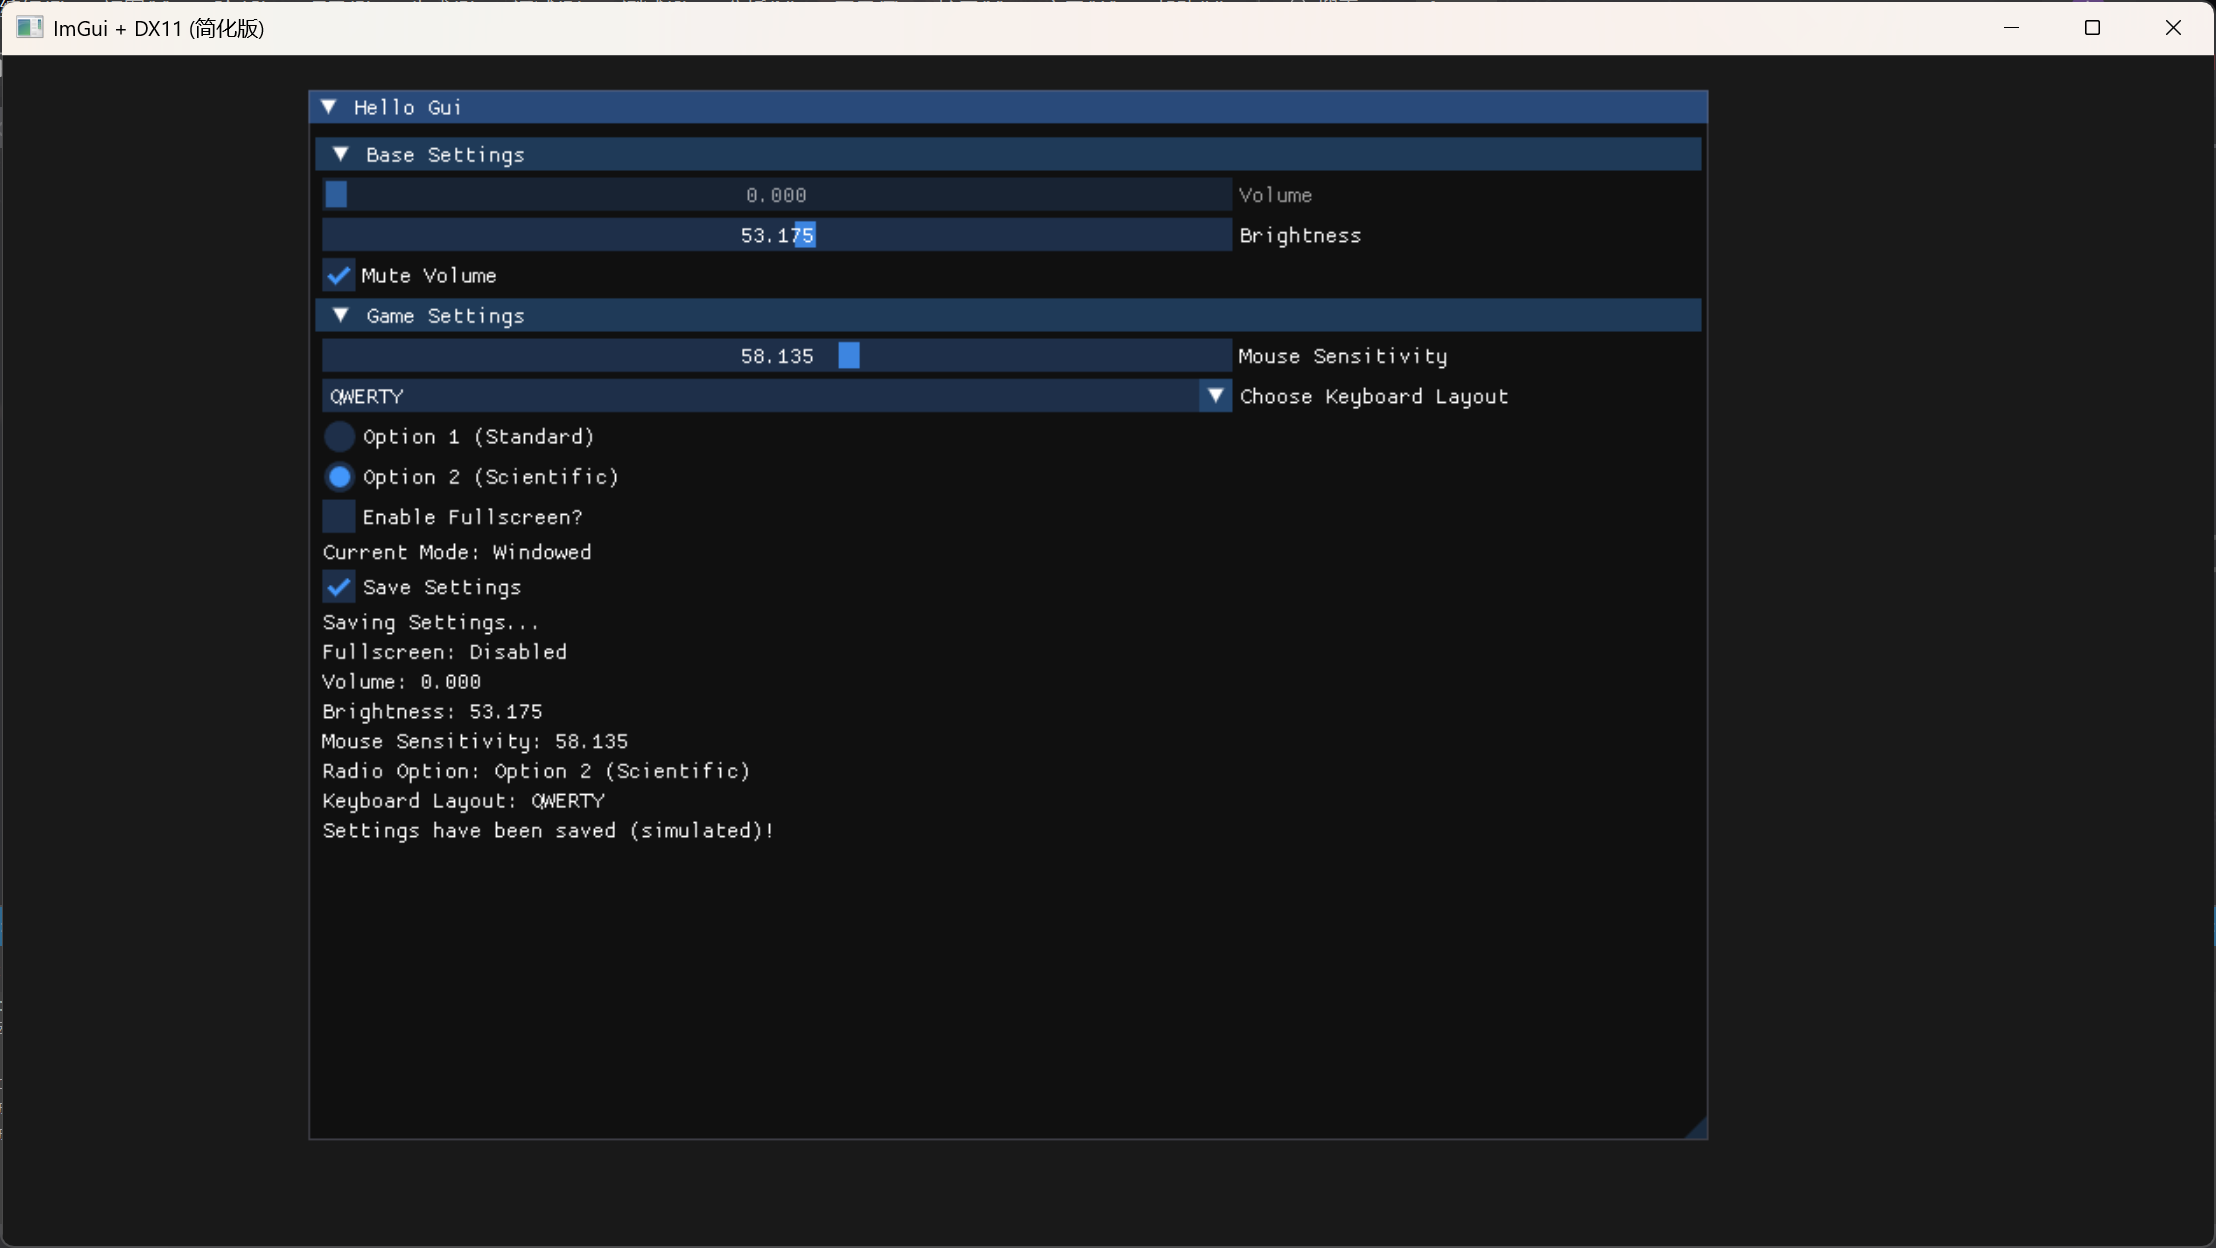Collapse the Game Settings section
This screenshot has height=1248, width=2216.
click(x=342, y=315)
